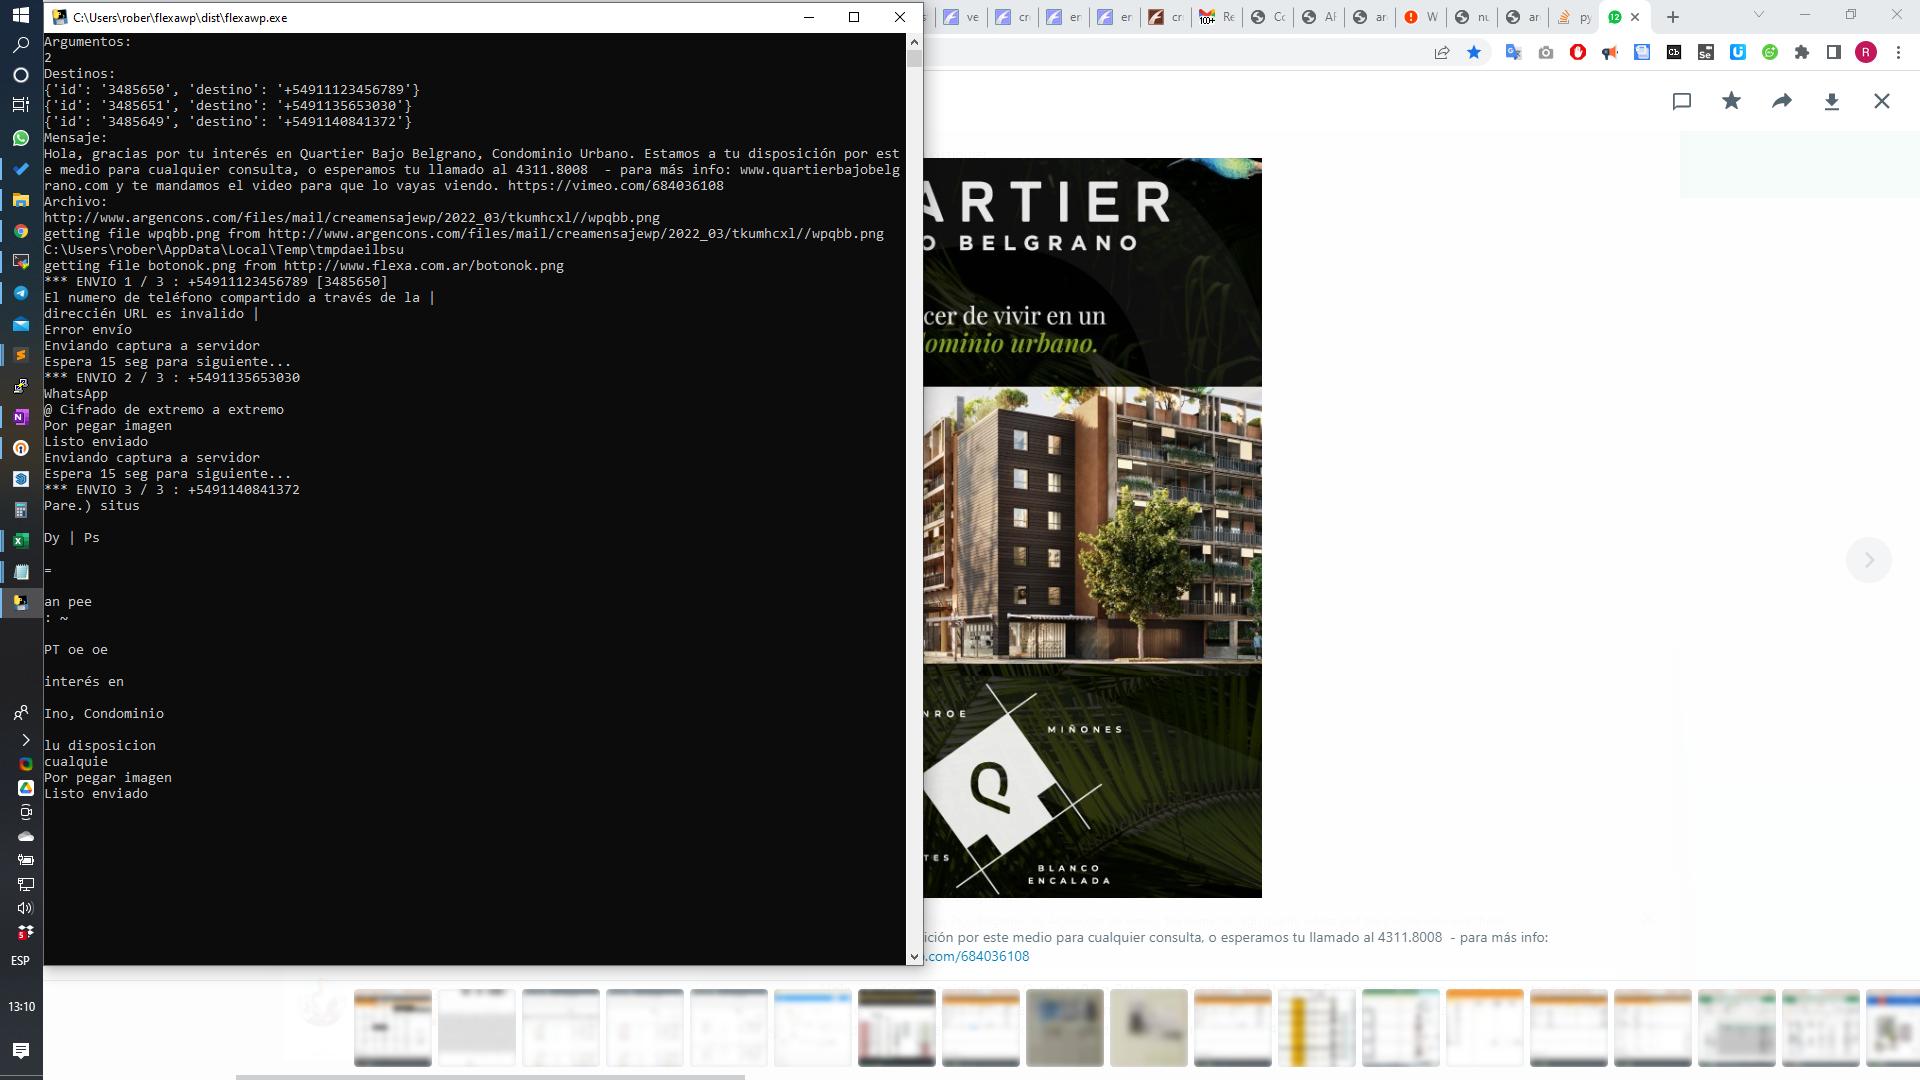Switch to the 'Co' tab in Chrome
The width and height of the screenshot is (1920, 1080).
(x=1268, y=17)
